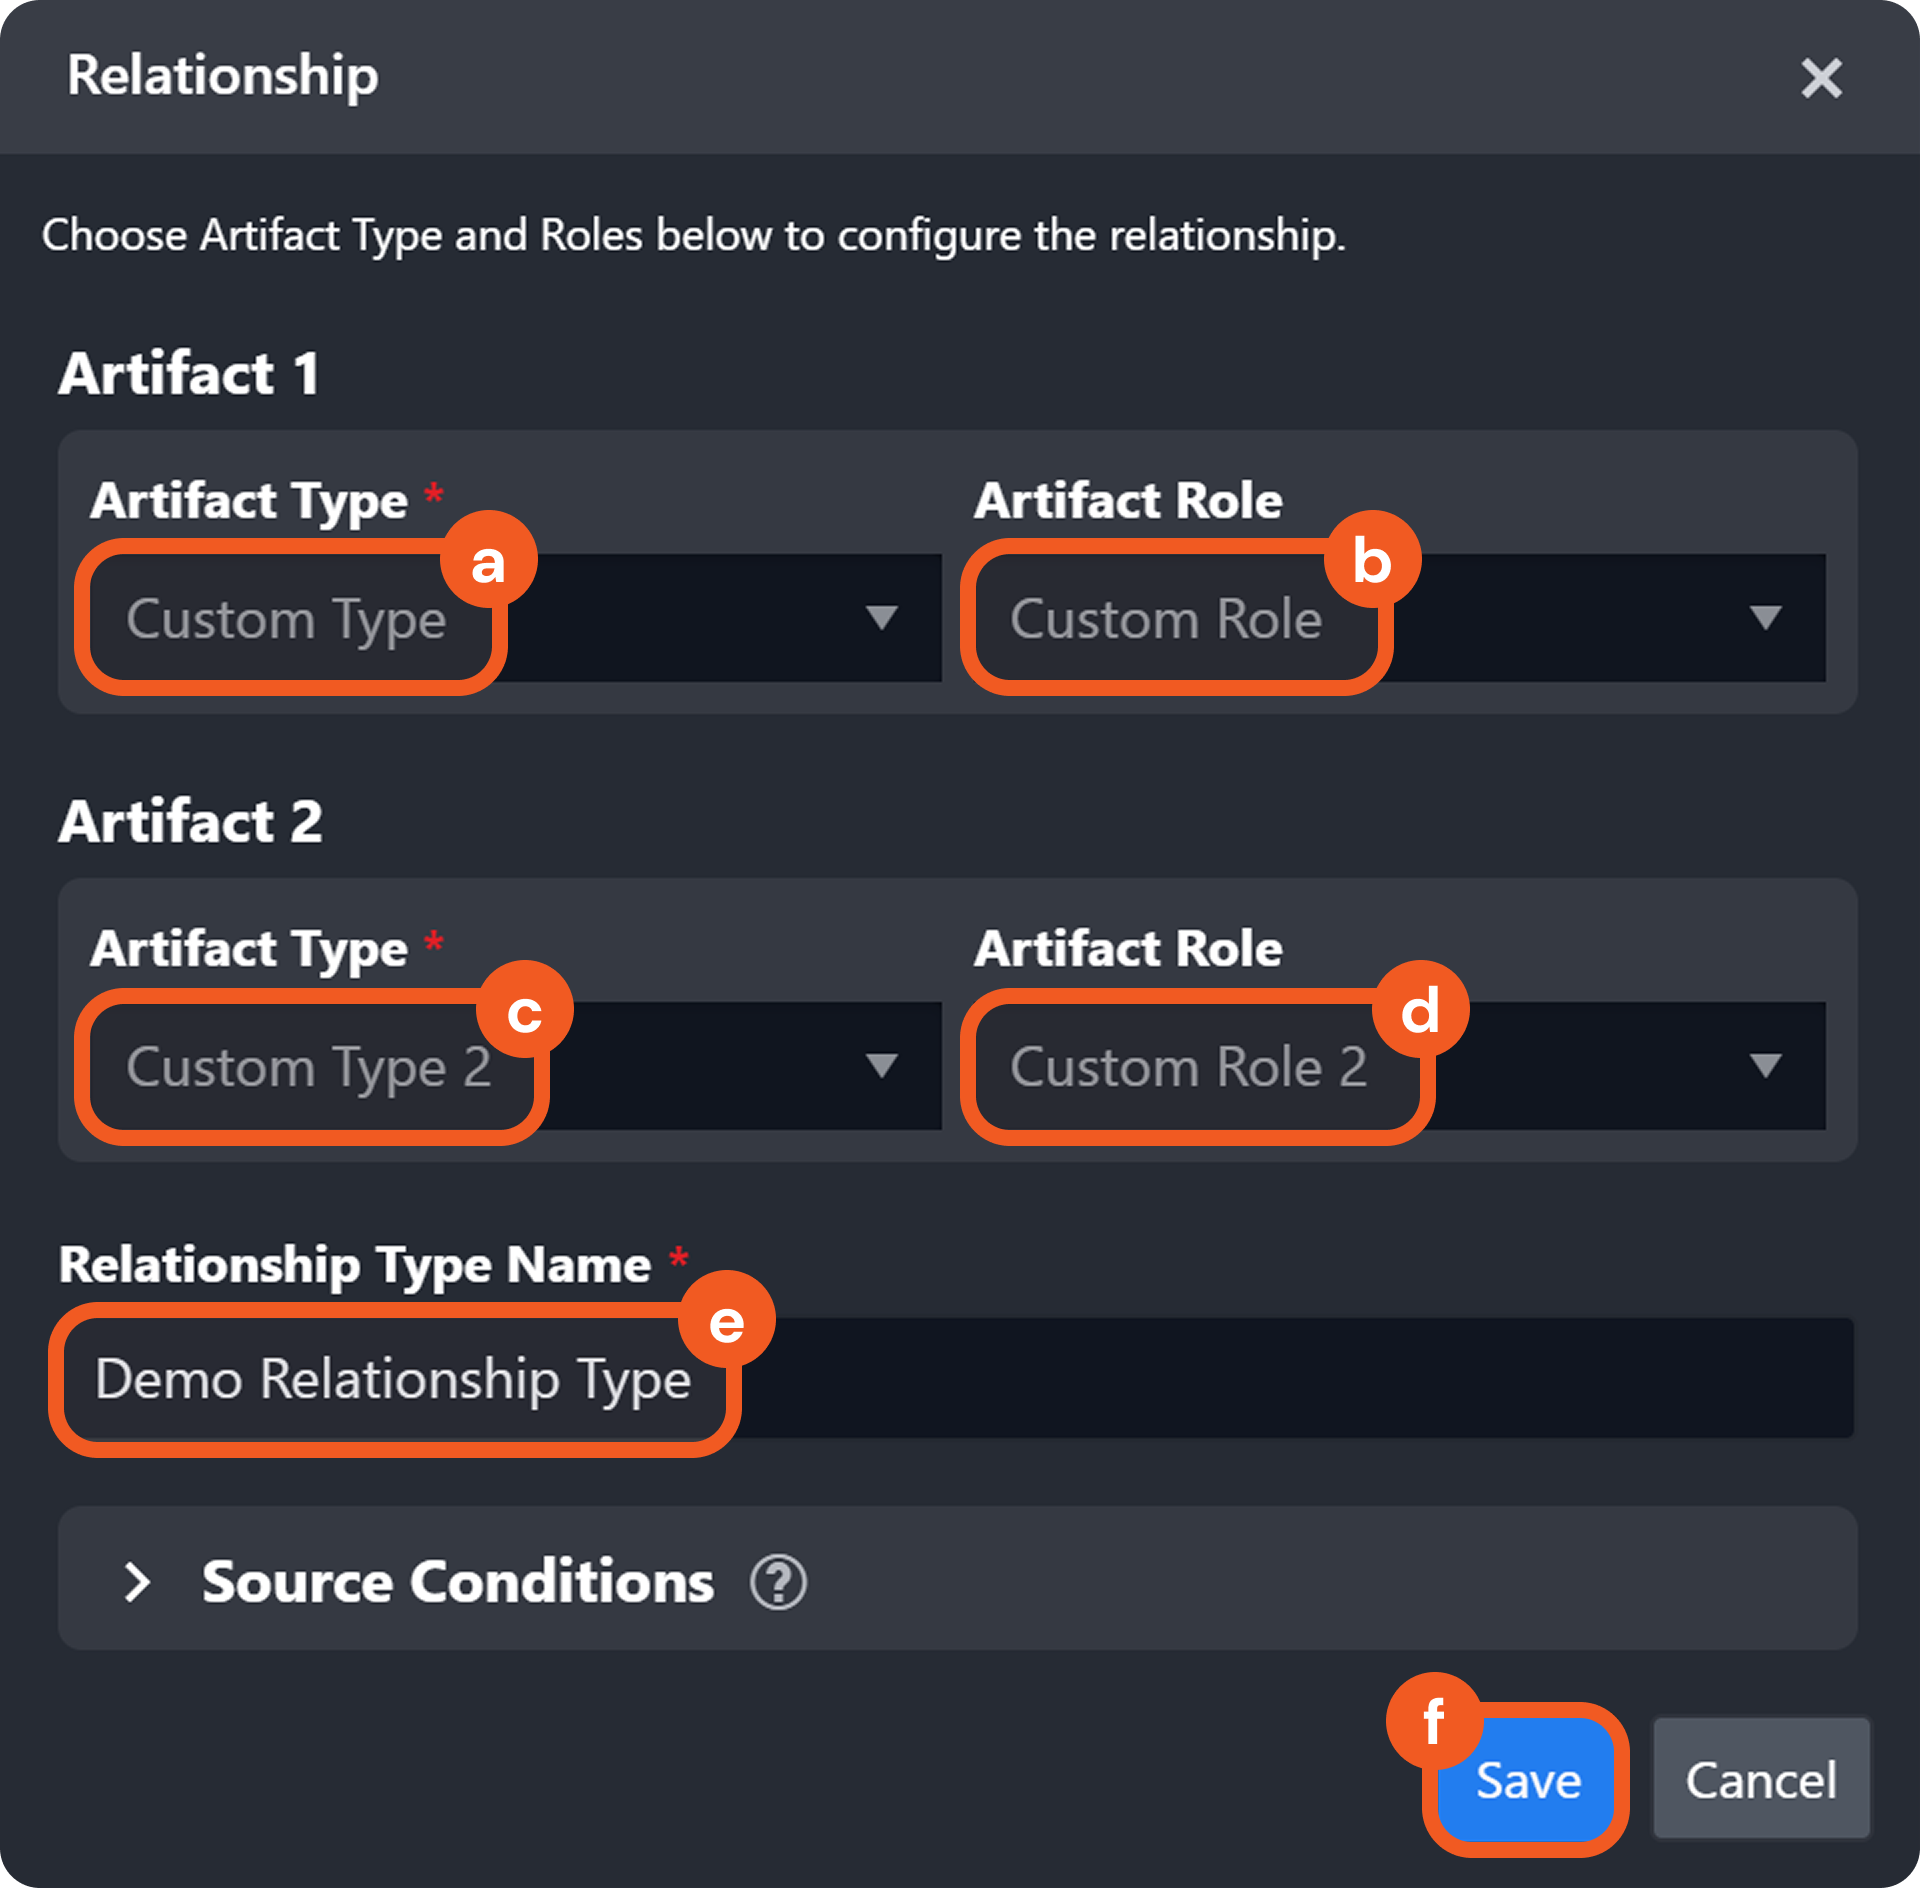The image size is (1920, 1888).
Task: Click the orange 'd' annotation badge
Action: coord(1420,1010)
